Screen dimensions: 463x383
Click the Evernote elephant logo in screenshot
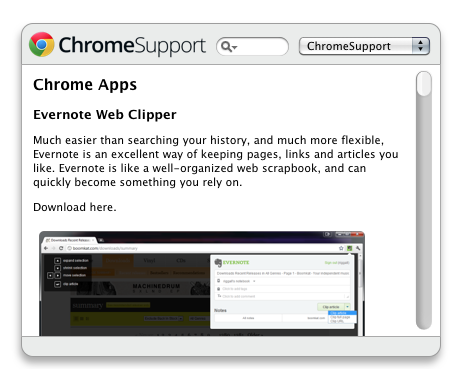click(218, 263)
